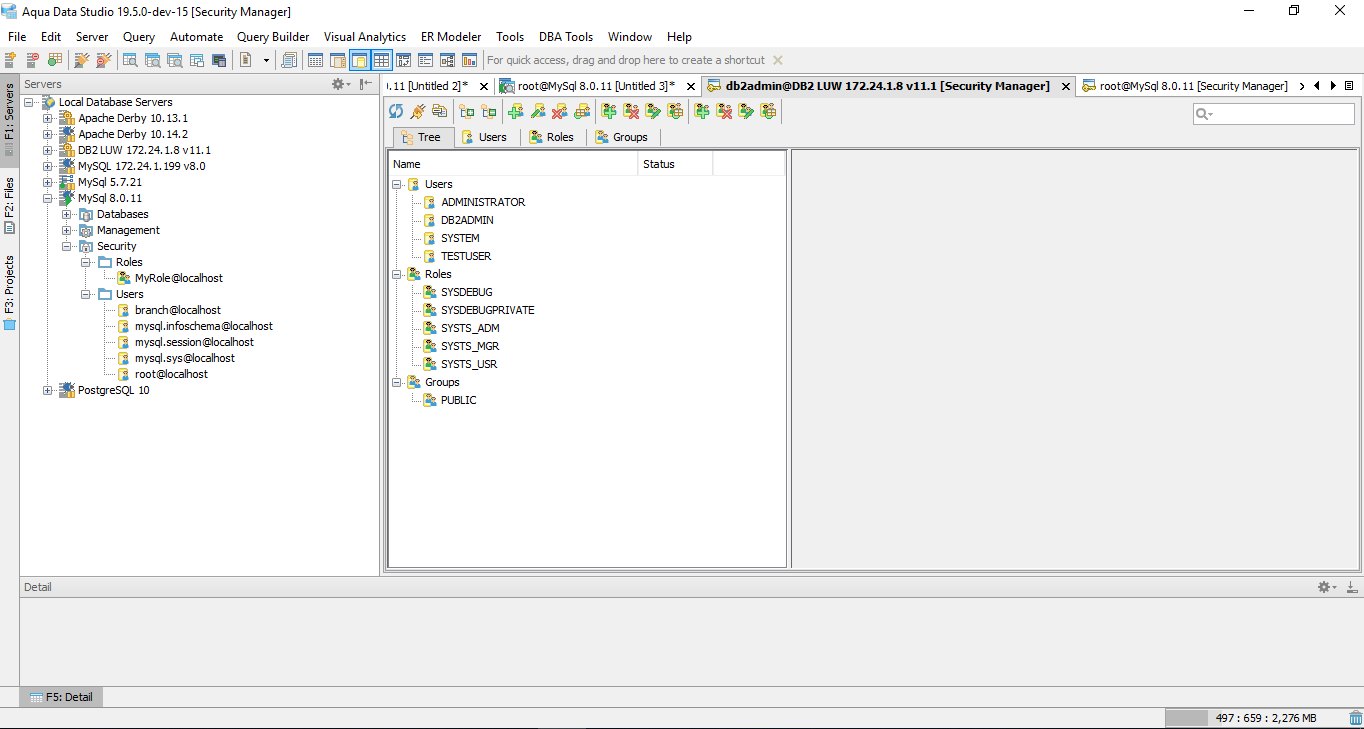Collapse the Roles group in Security Manager tree
Screen dimensions: 1364x729
click(x=397, y=274)
